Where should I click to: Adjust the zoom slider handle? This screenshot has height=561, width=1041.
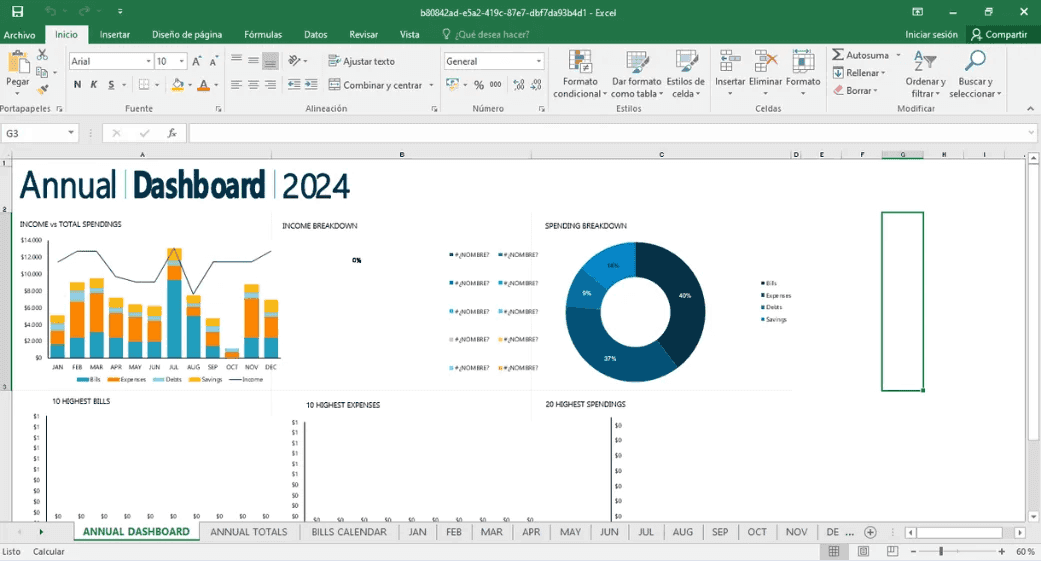coord(941,551)
